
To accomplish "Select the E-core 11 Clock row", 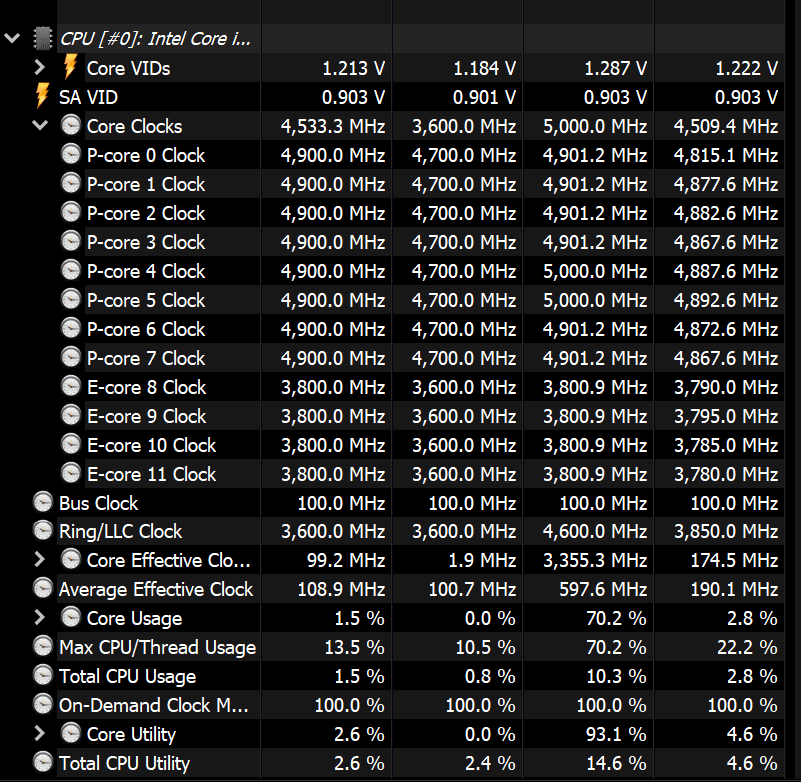I will (x=151, y=474).
